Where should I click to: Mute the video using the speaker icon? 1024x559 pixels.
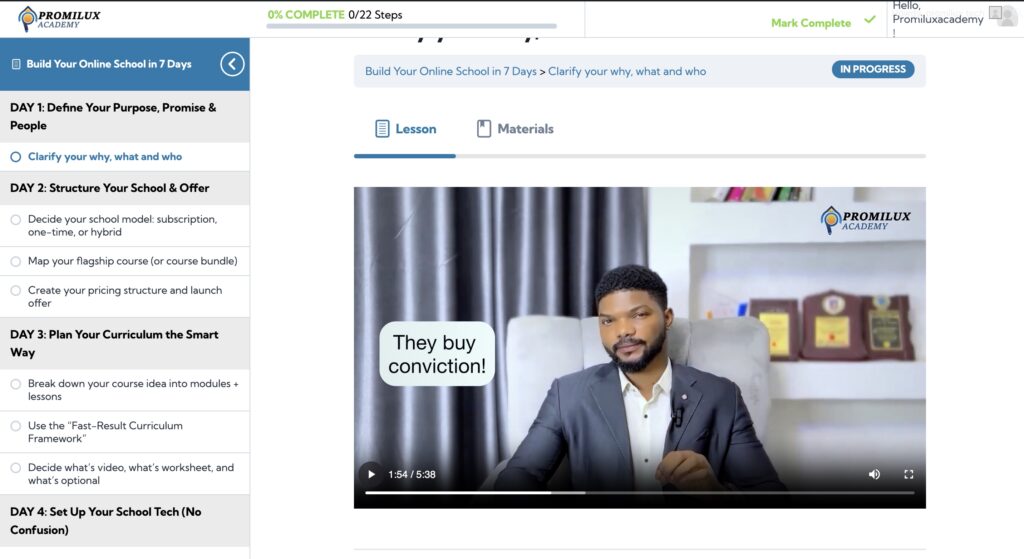point(874,474)
